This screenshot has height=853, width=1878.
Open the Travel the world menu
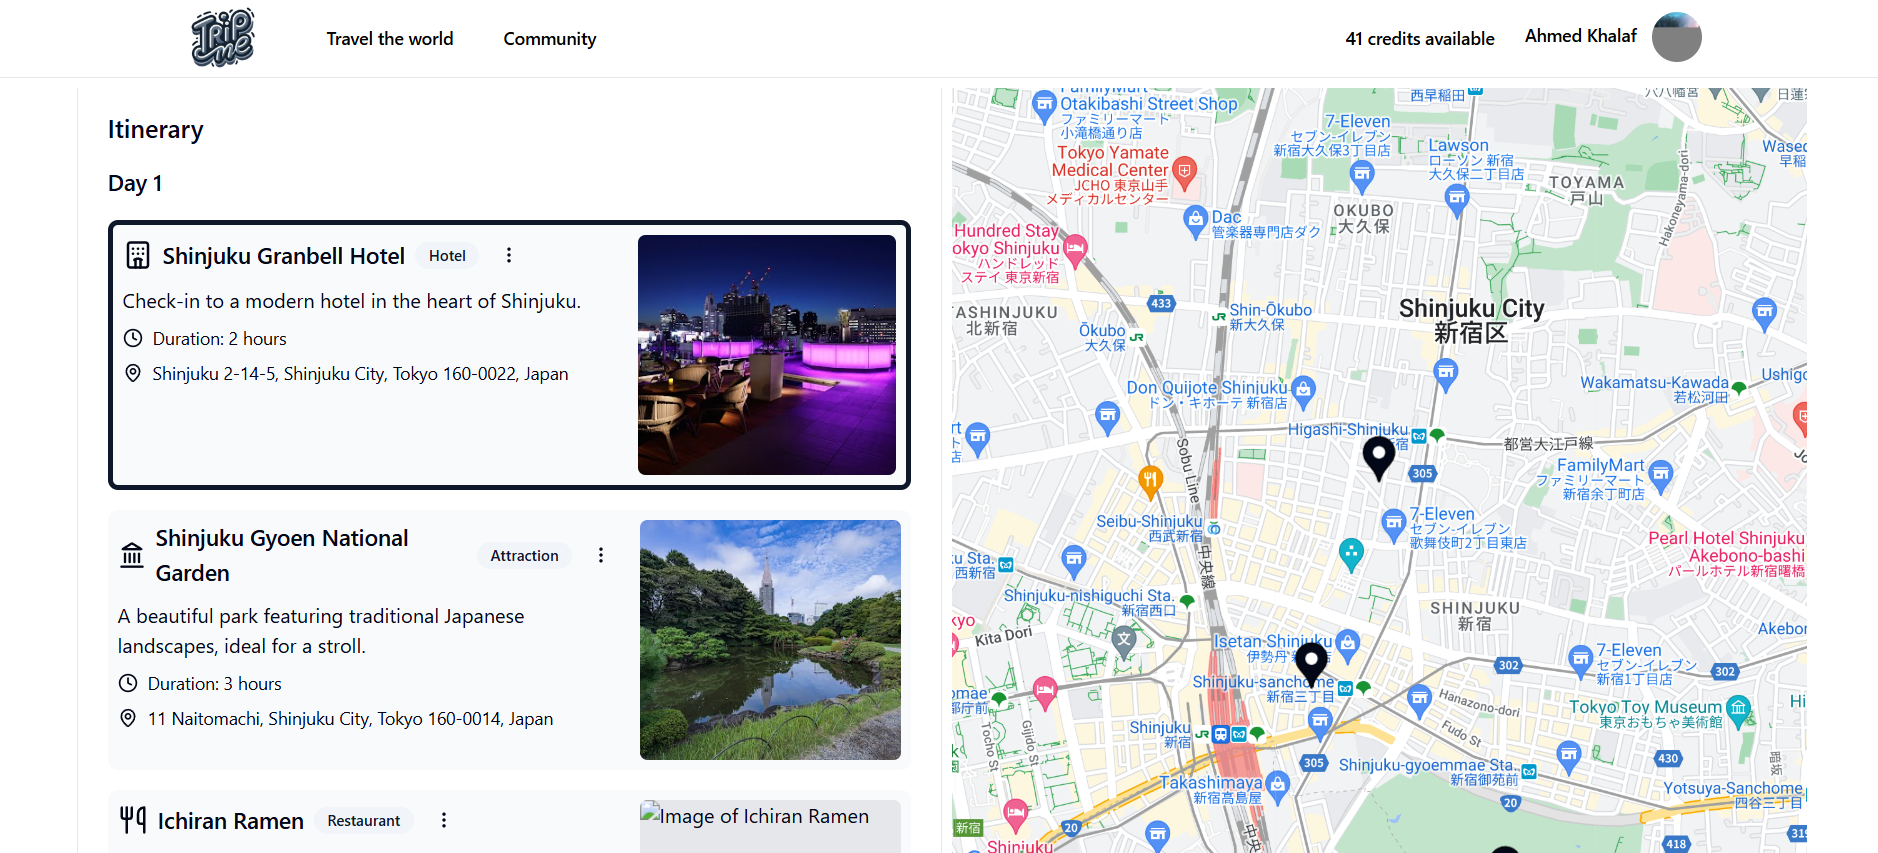[x=389, y=39]
